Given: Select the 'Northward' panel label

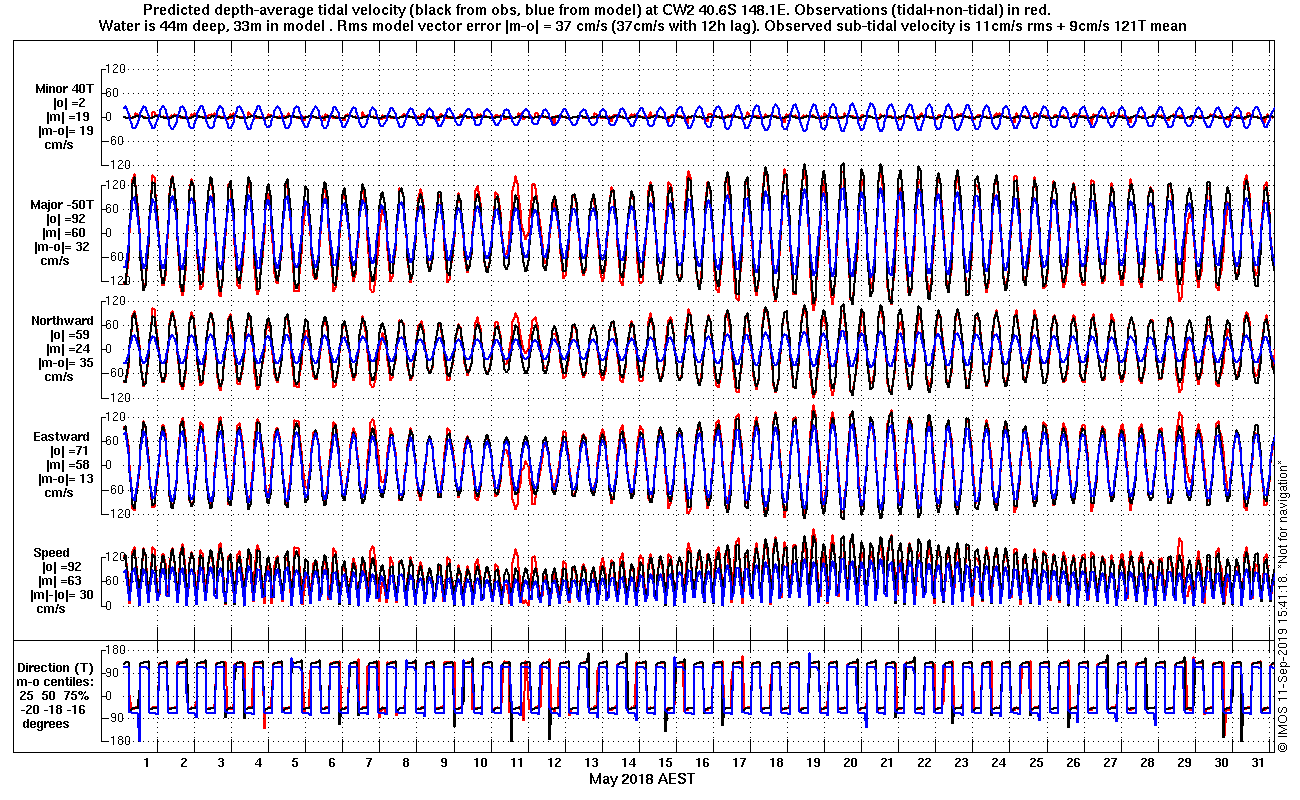Looking at the screenshot, I should (61, 321).
